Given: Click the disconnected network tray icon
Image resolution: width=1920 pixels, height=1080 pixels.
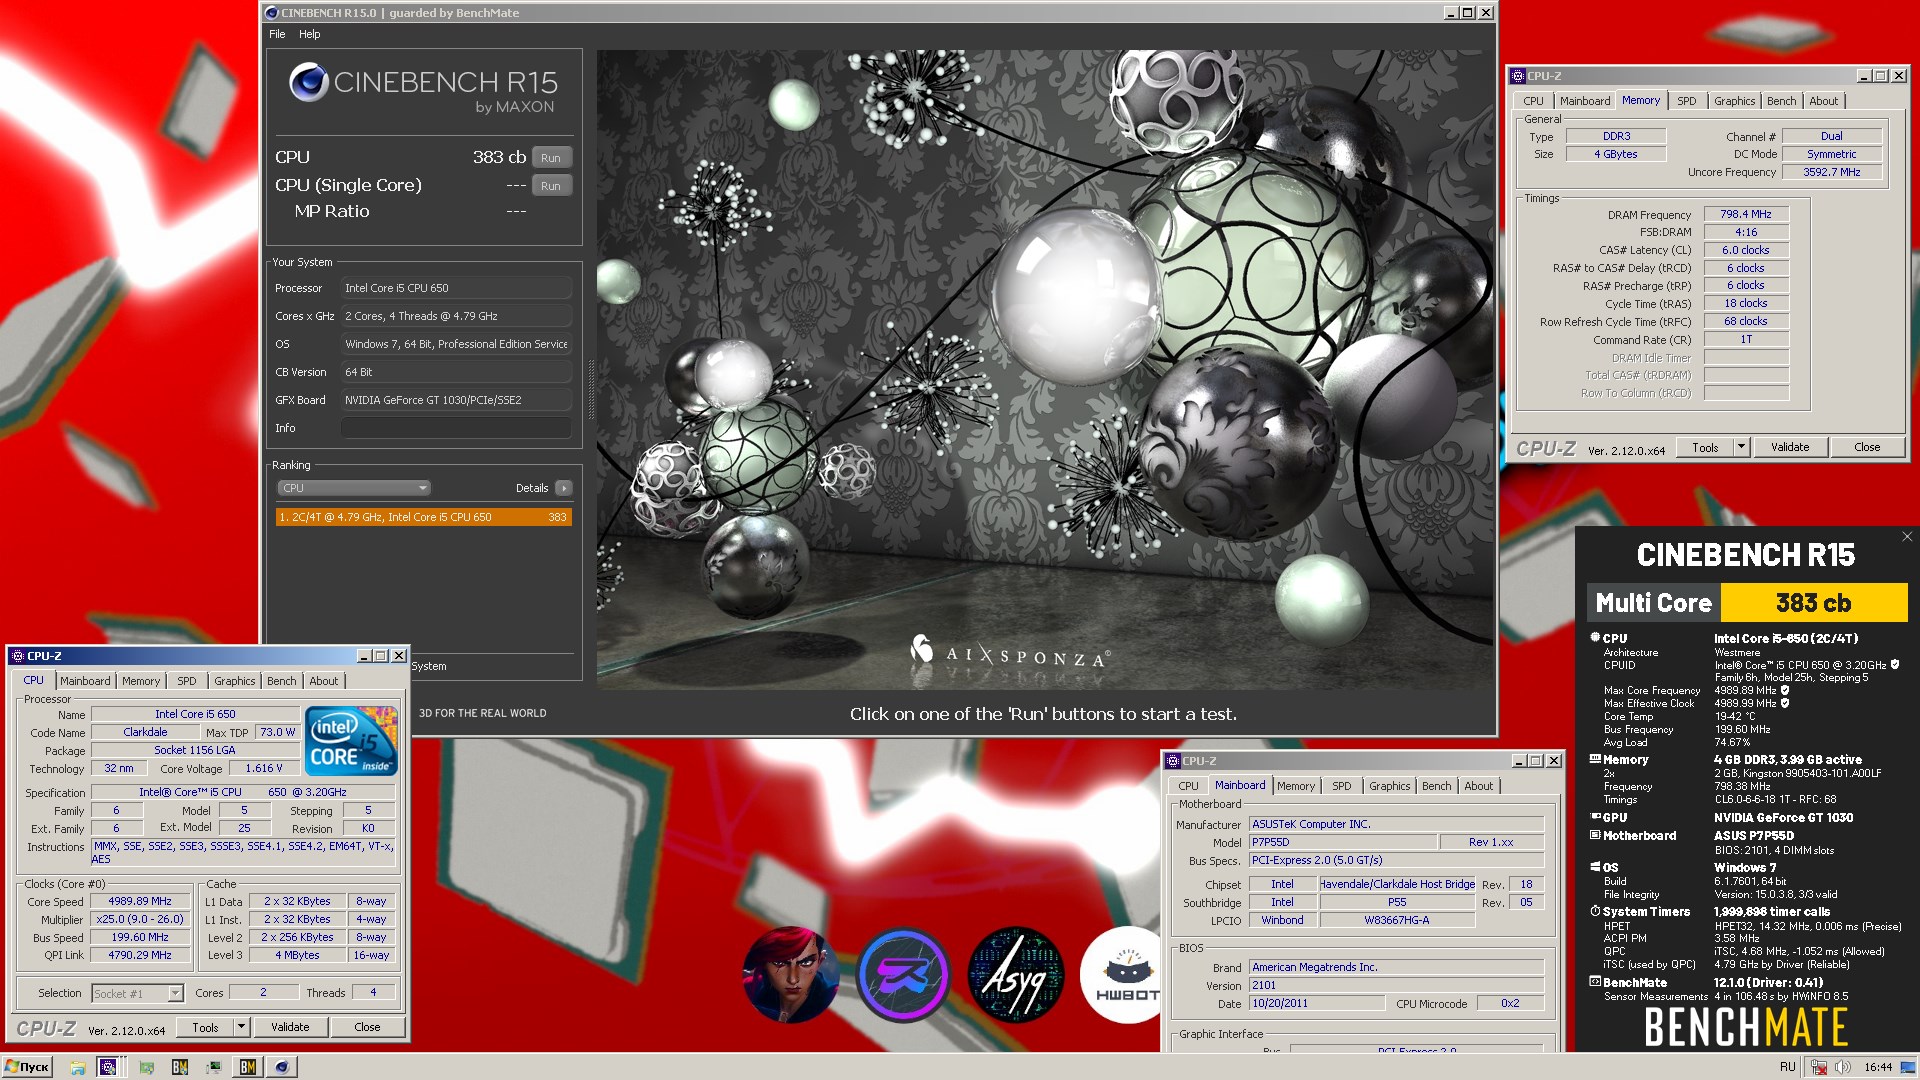Looking at the screenshot, I should (x=1819, y=1067).
